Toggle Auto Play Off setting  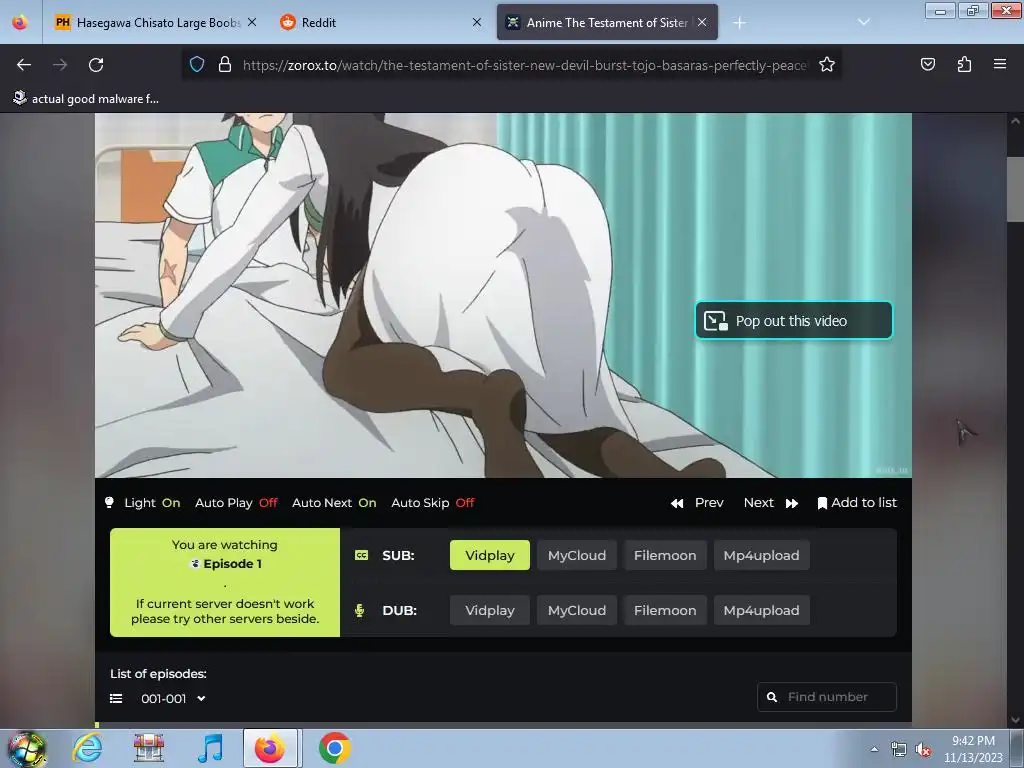coord(236,503)
